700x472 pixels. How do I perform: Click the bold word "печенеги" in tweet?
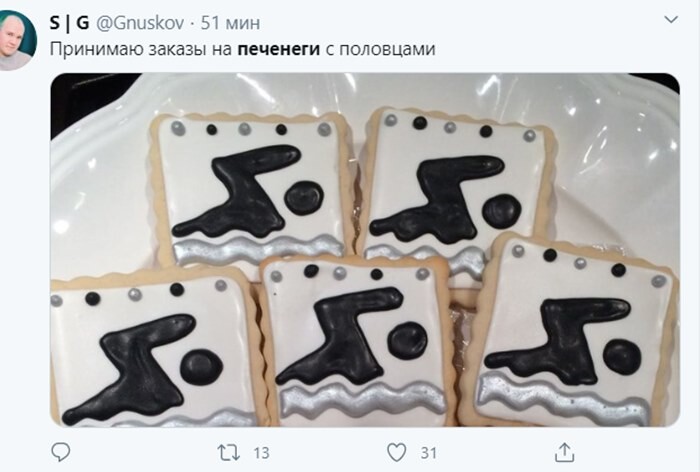click(x=279, y=49)
